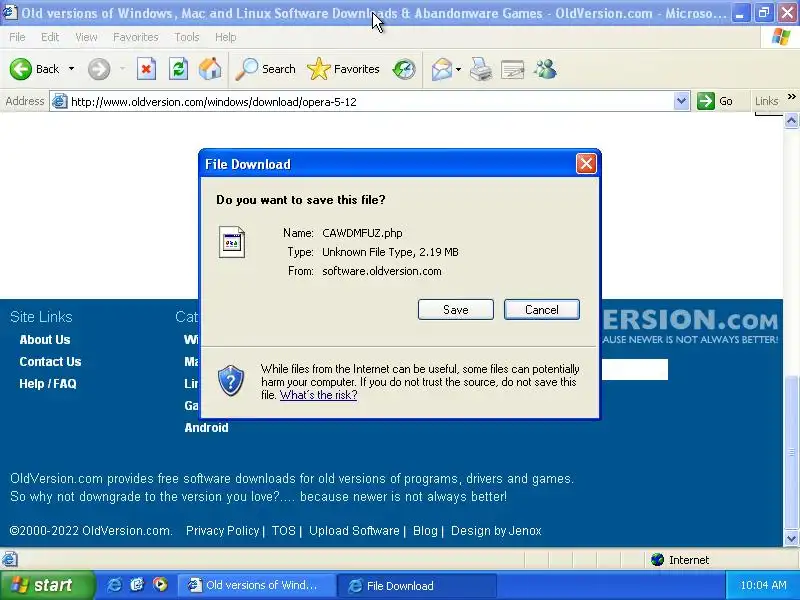The width and height of the screenshot is (800, 600).
Task: Launch Windows Media Player quick launch icon
Action: click(x=160, y=585)
